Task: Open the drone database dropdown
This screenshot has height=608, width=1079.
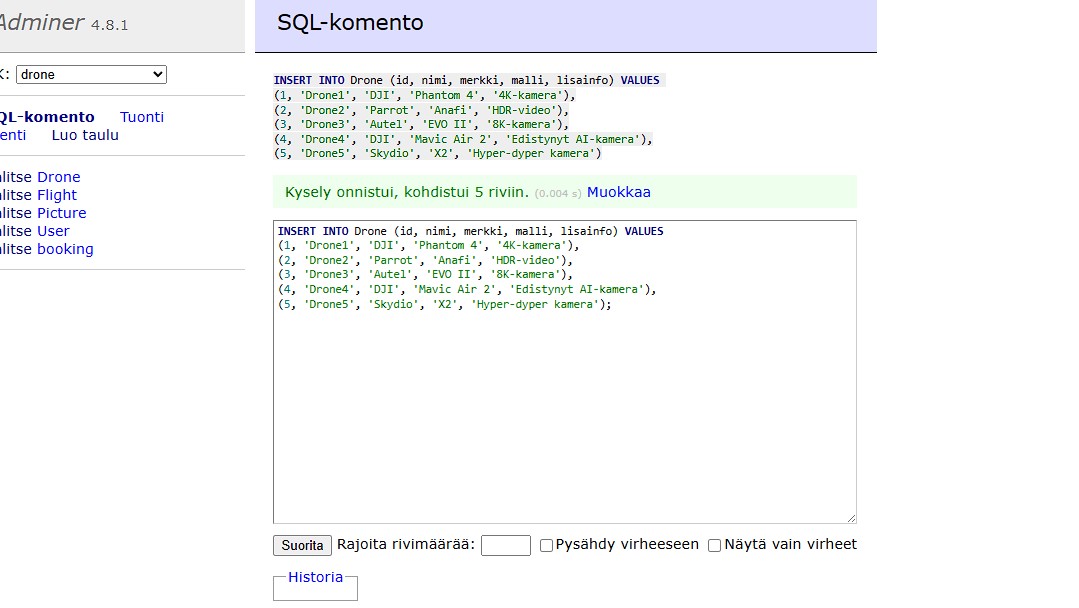Action: click(92, 75)
